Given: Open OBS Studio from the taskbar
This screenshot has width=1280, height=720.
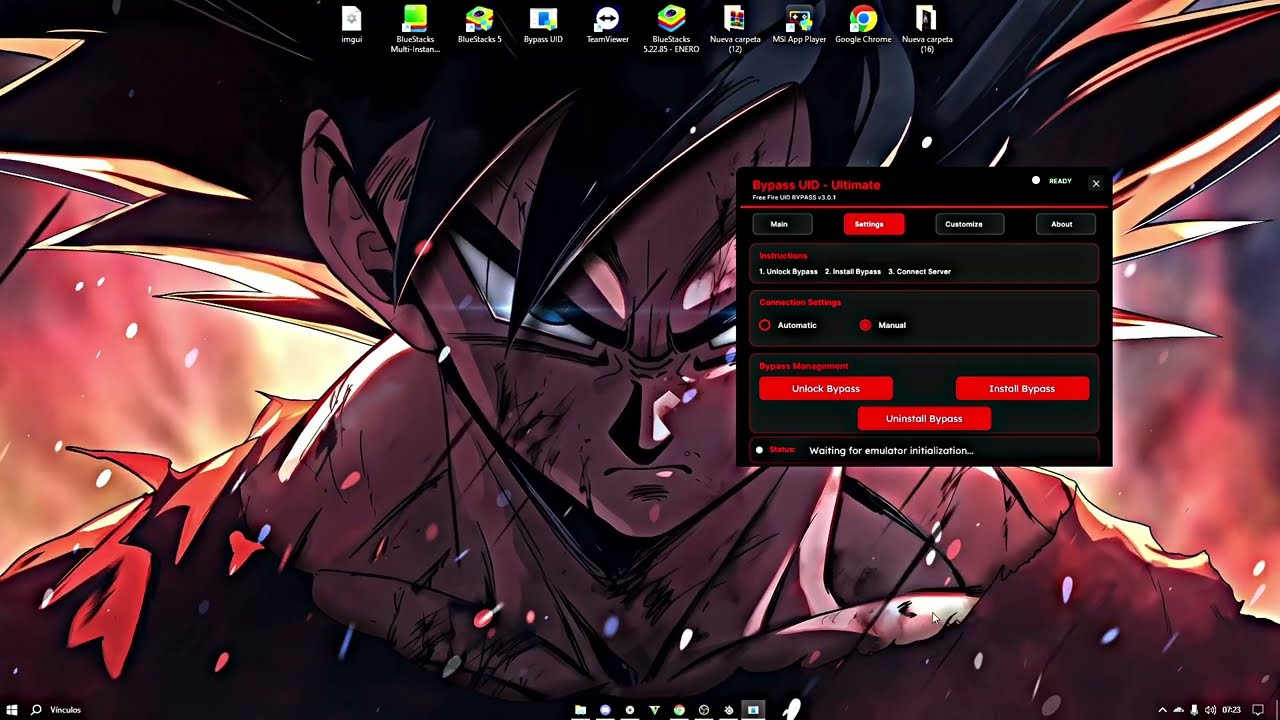Looking at the screenshot, I should point(704,710).
